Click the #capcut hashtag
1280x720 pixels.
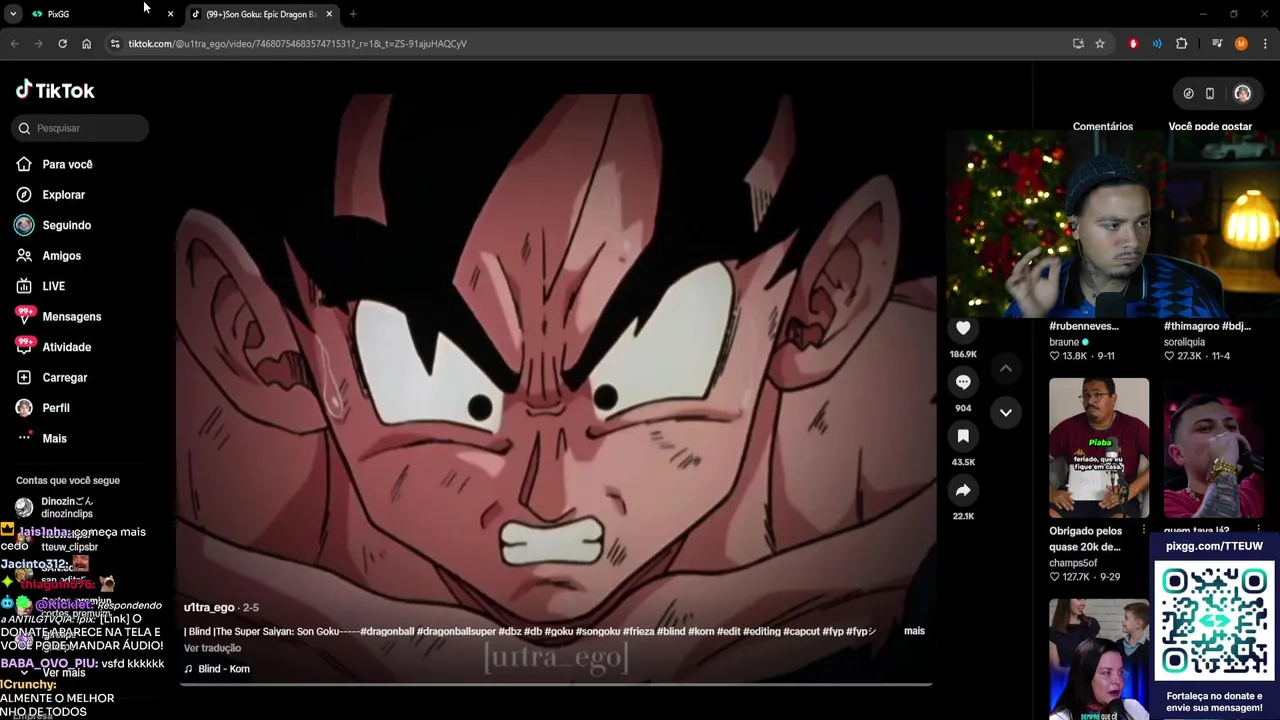801,631
